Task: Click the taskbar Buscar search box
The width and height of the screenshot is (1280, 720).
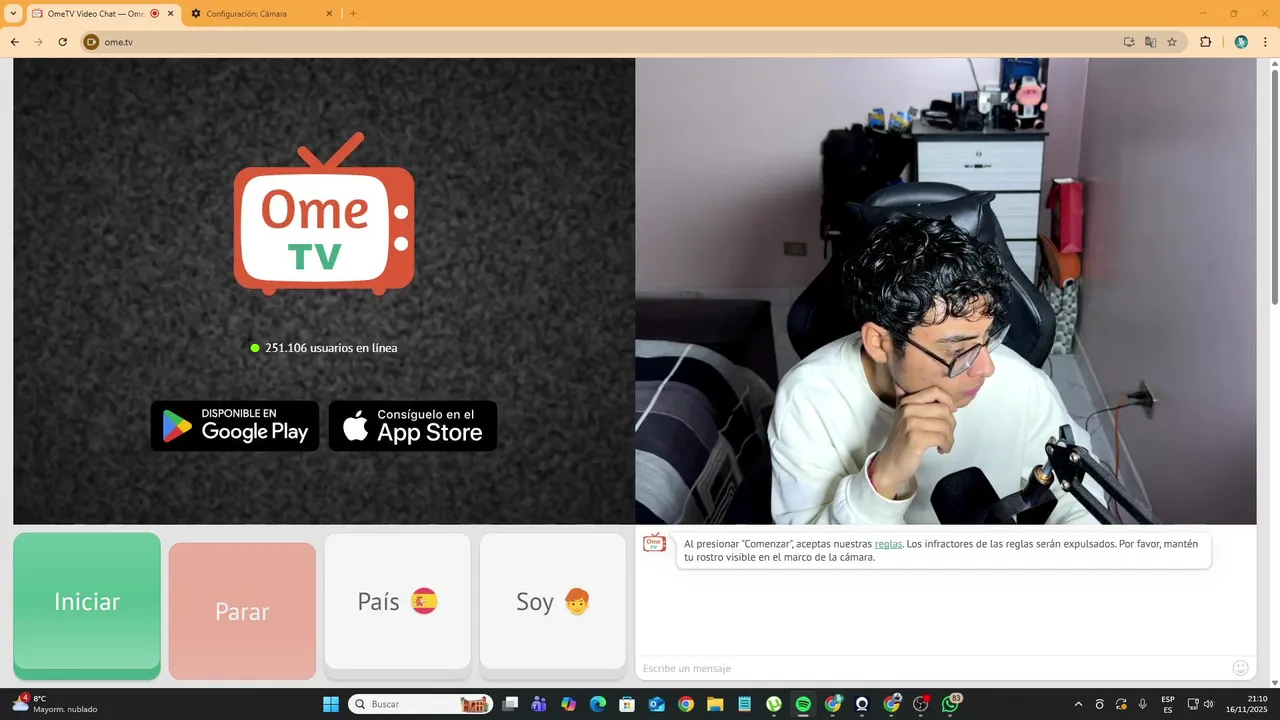Action: pos(420,704)
